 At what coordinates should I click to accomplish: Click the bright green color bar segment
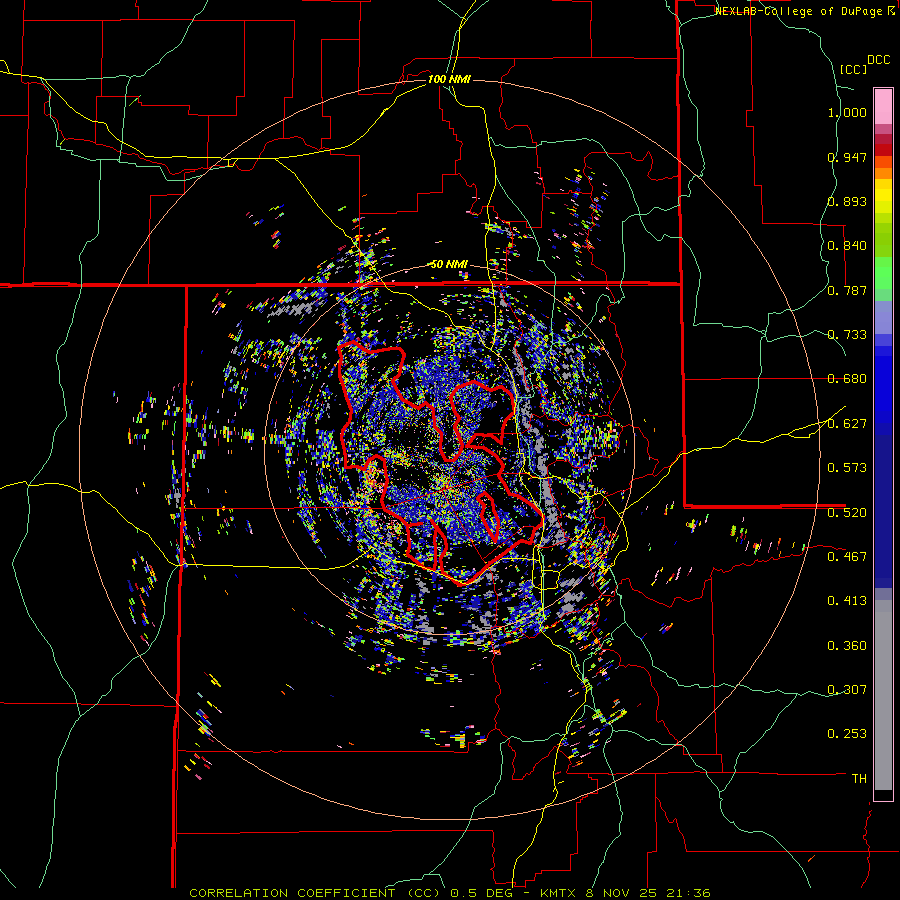[883, 273]
